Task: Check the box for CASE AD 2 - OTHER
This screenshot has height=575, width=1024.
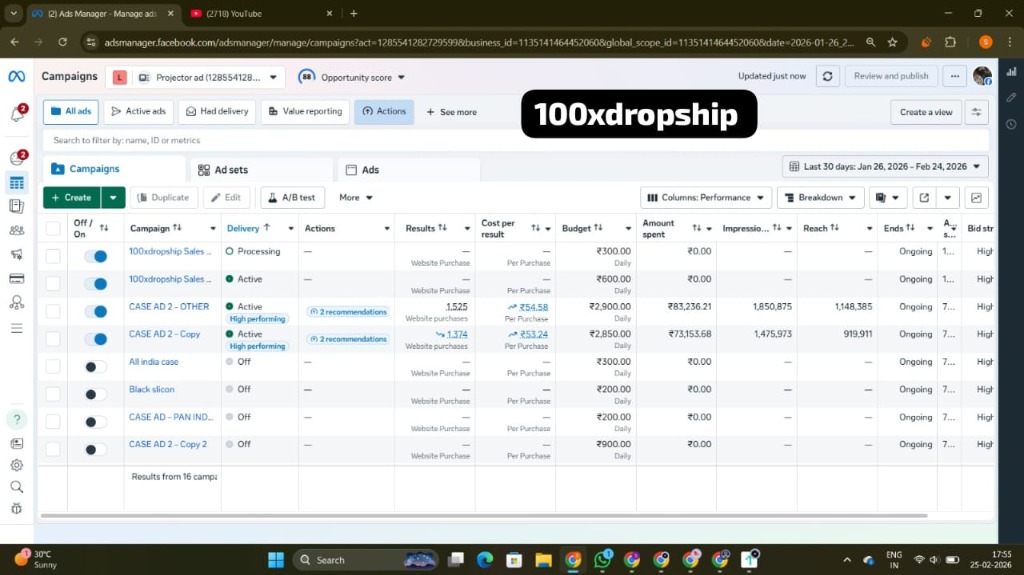Action: [x=53, y=311]
